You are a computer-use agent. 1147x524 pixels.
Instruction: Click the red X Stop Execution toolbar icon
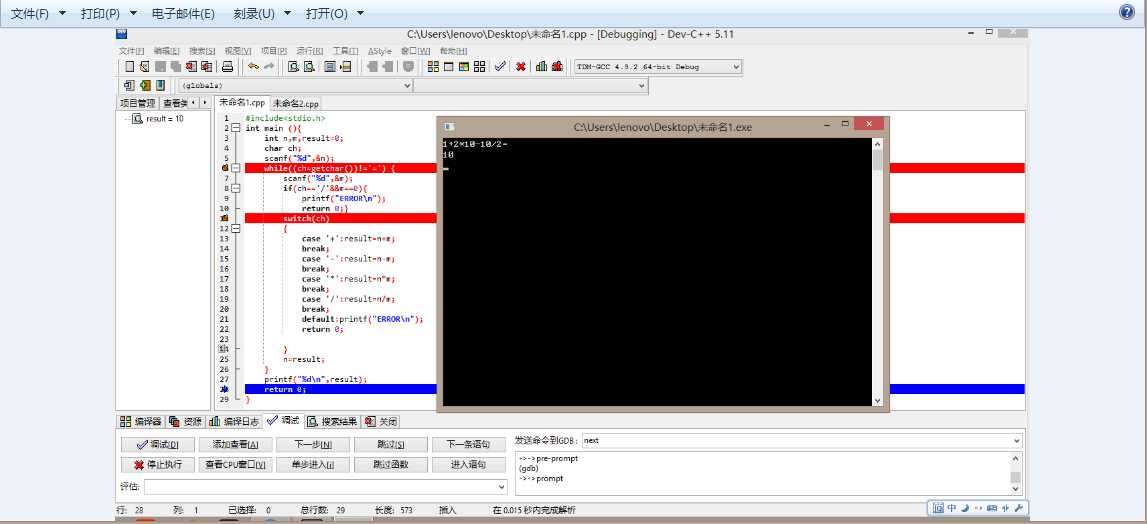pyautogui.click(x=521, y=67)
